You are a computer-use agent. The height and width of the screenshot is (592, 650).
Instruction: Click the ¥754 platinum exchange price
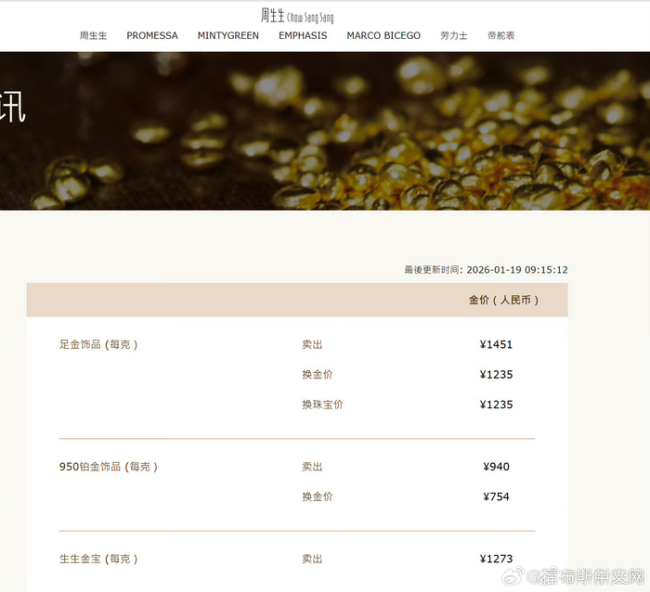tap(496, 497)
